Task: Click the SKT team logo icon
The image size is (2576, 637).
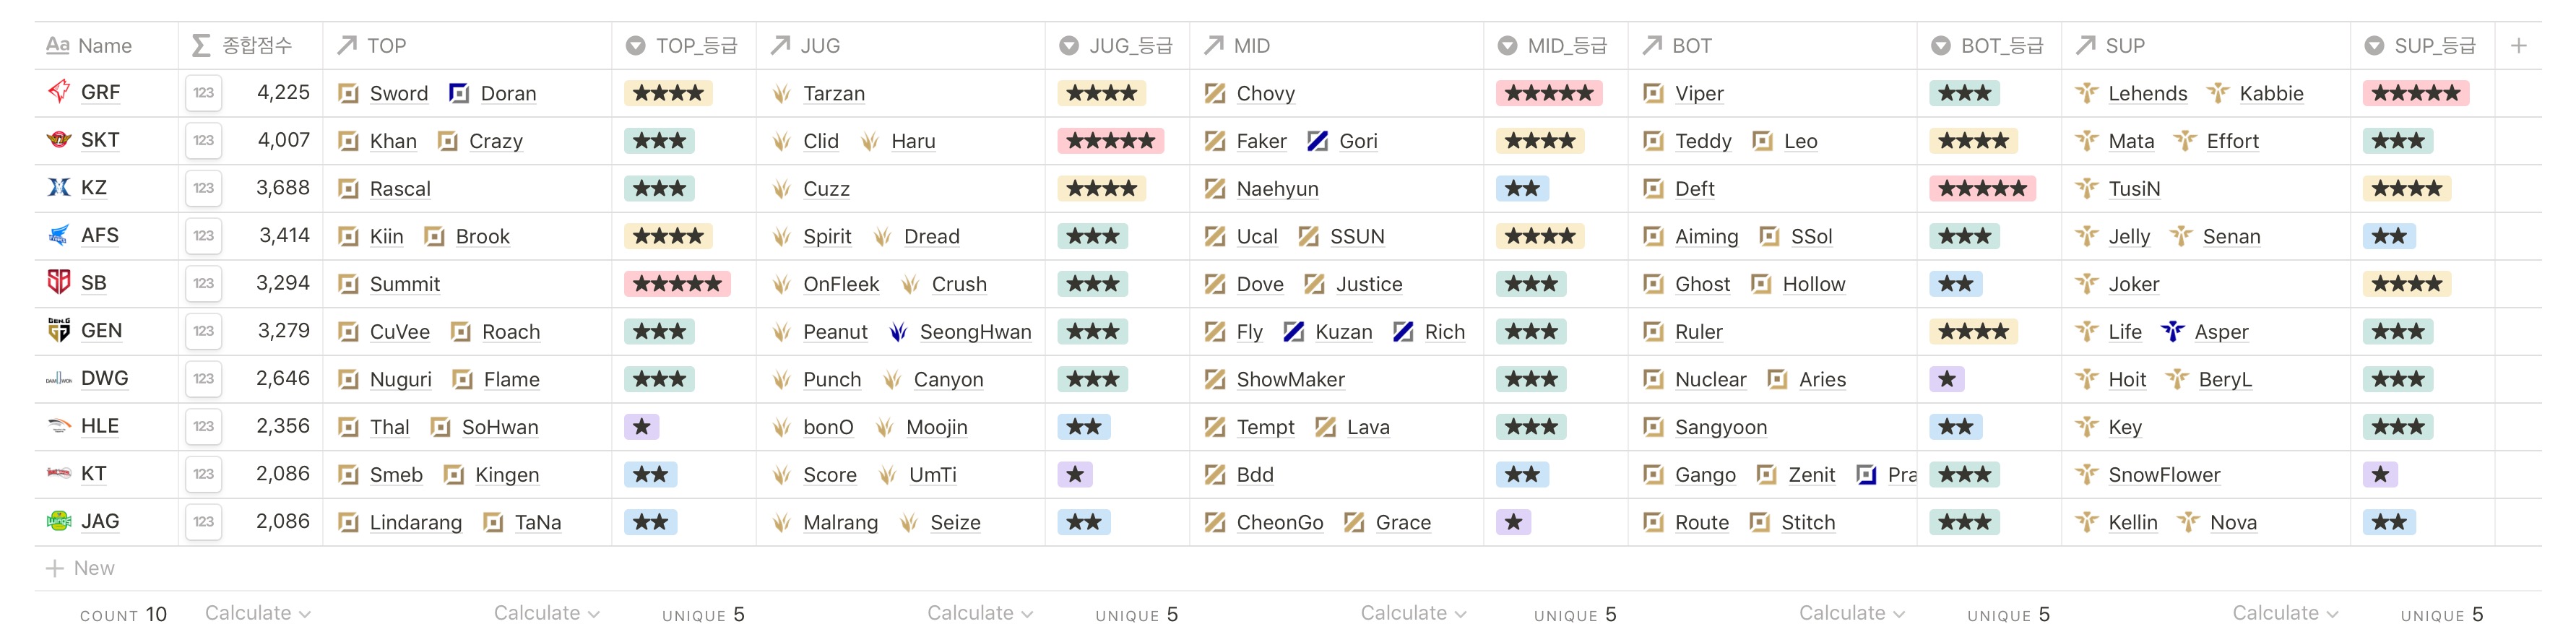Action: [x=59, y=140]
